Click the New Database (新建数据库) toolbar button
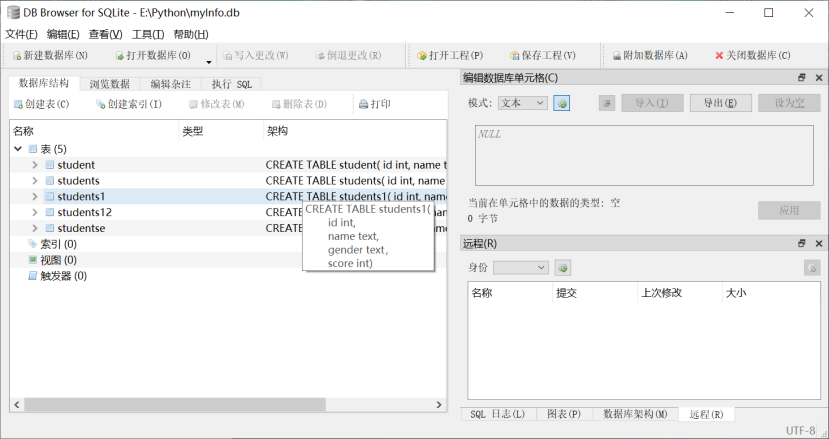 point(50,56)
